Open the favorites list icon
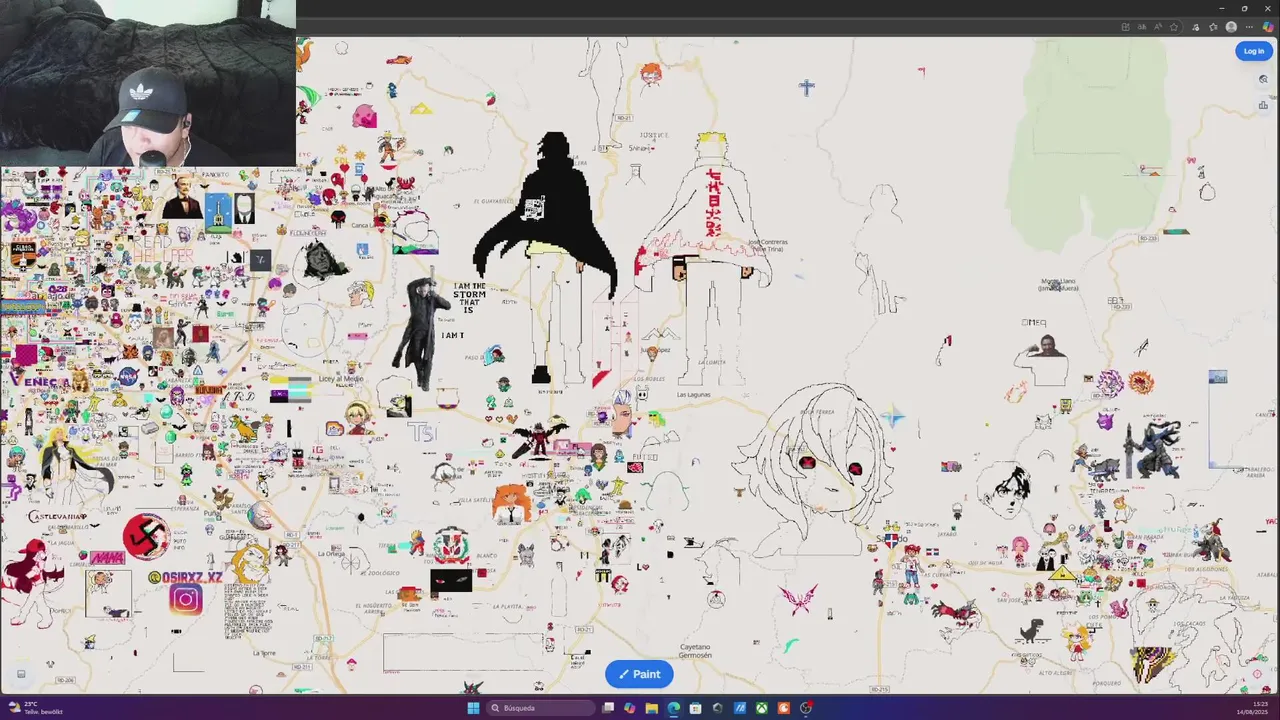The image size is (1280, 720). click(1213, 27)
